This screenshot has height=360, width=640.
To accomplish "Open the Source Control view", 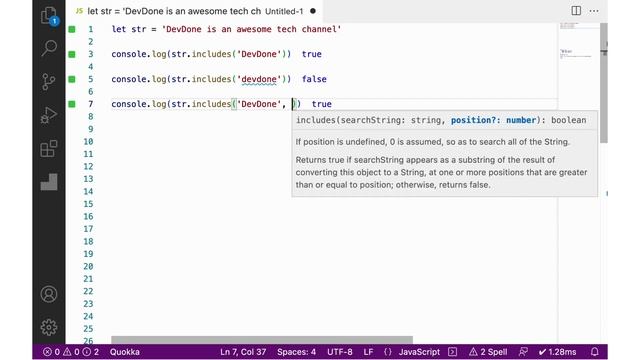I will pyautogui.click(x=49, y=82).
